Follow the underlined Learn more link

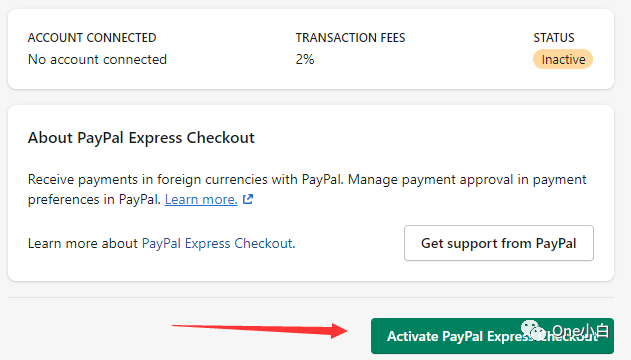[201, 199]
